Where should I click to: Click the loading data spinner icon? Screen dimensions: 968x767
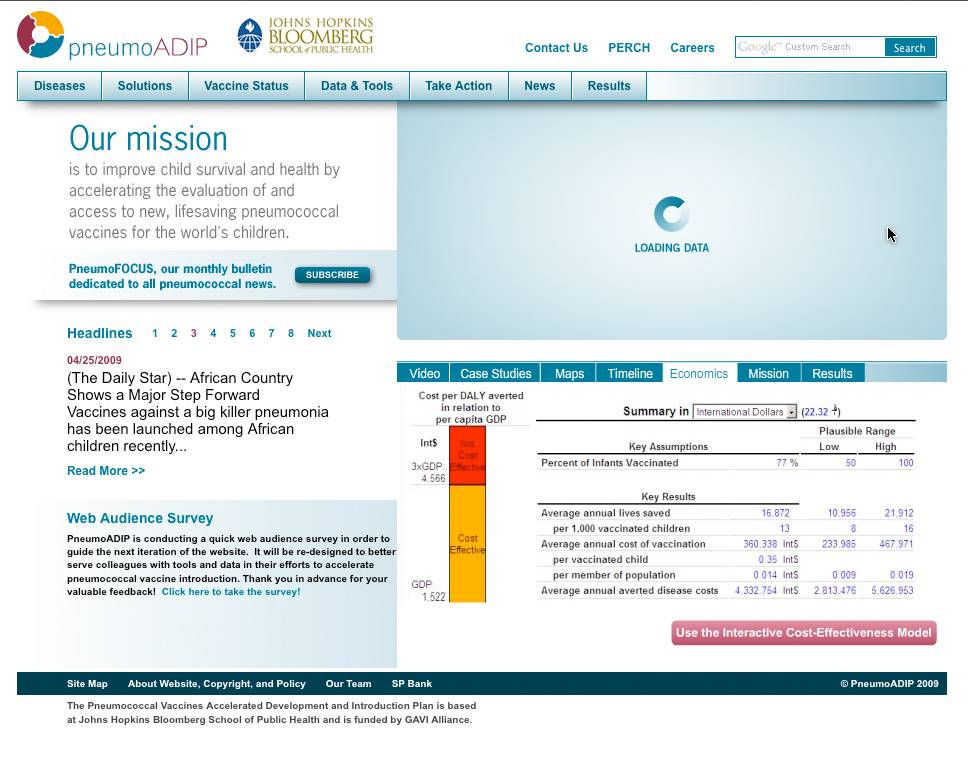[x=671, y=214]
